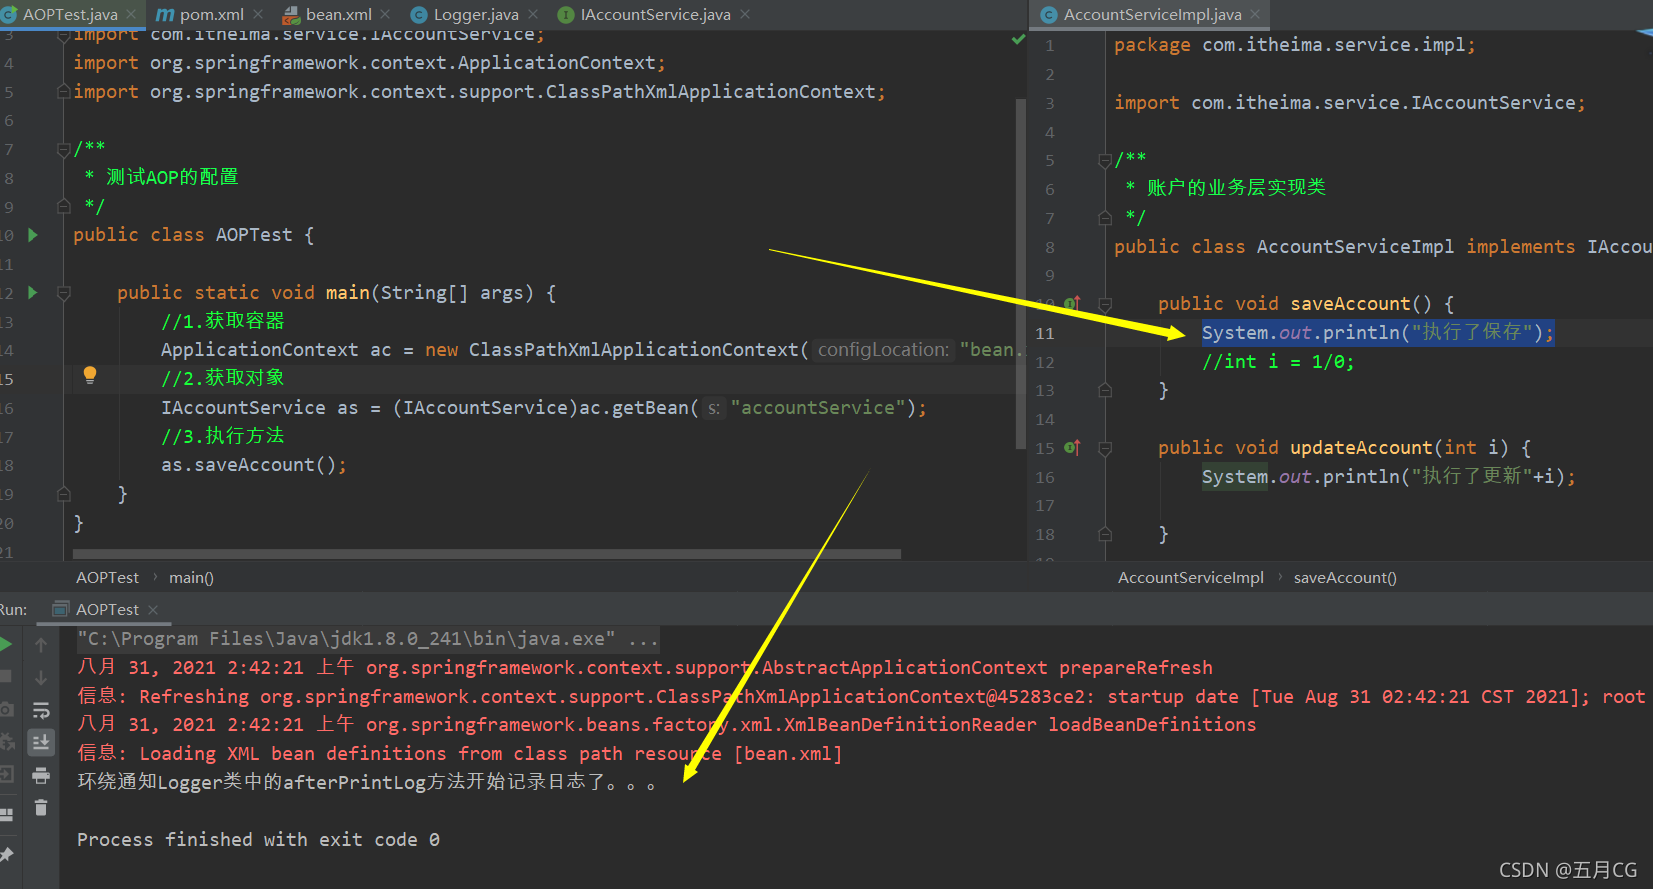Image resolution: width=1653 pixels, height=889 pixels.
Task: Print console output with printer icon
Action: pos(41,775)
